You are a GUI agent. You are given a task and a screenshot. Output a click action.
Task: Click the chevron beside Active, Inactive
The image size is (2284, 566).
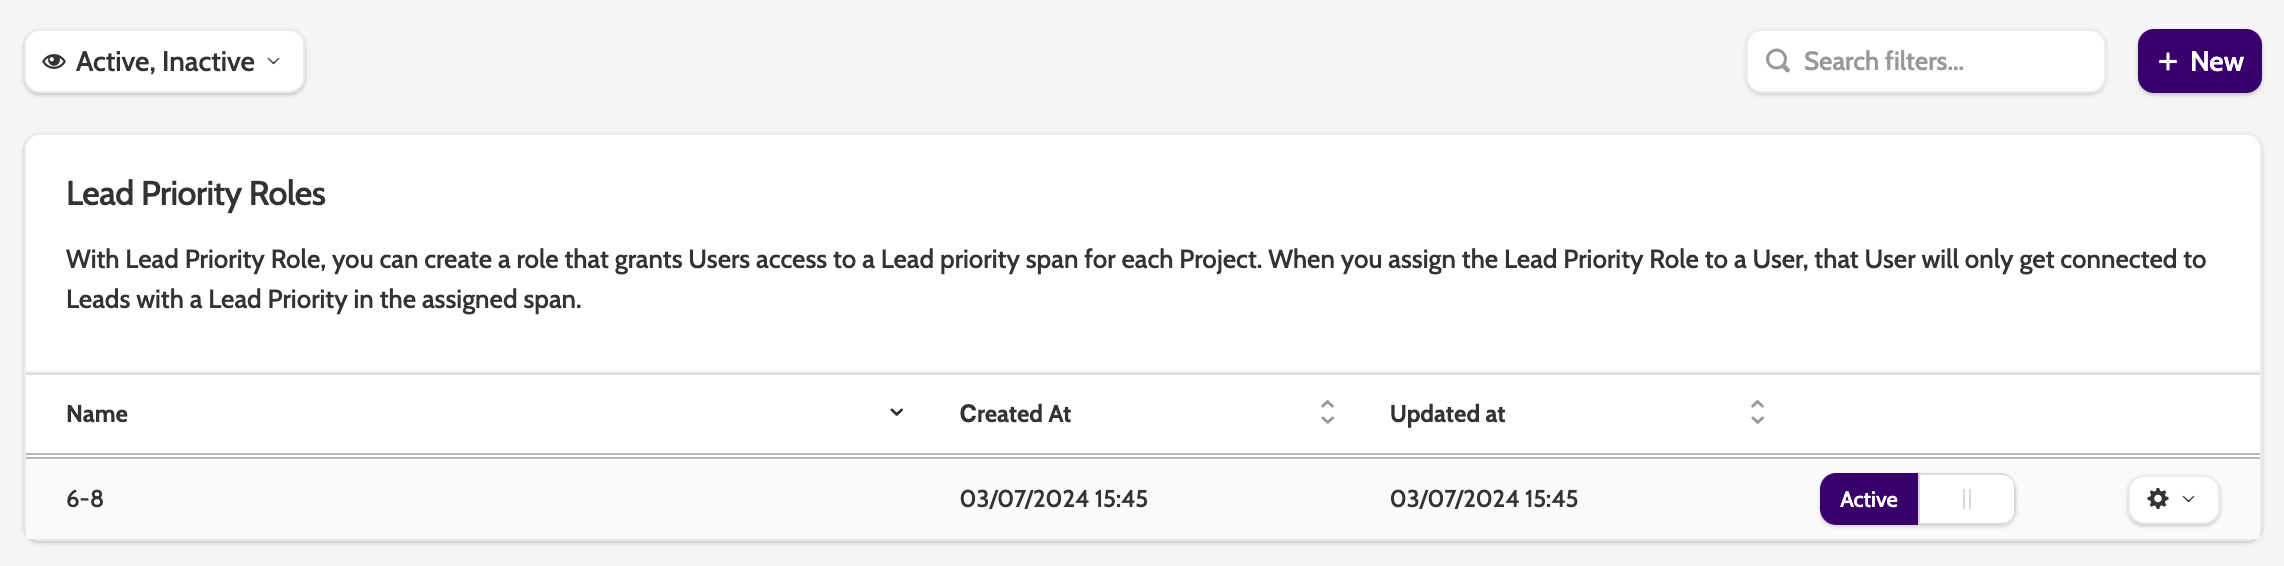point(274,62)
